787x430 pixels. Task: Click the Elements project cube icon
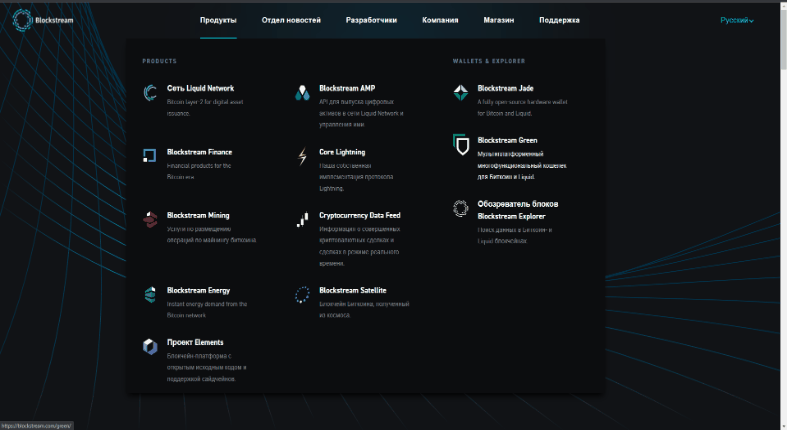coord(150,346)
